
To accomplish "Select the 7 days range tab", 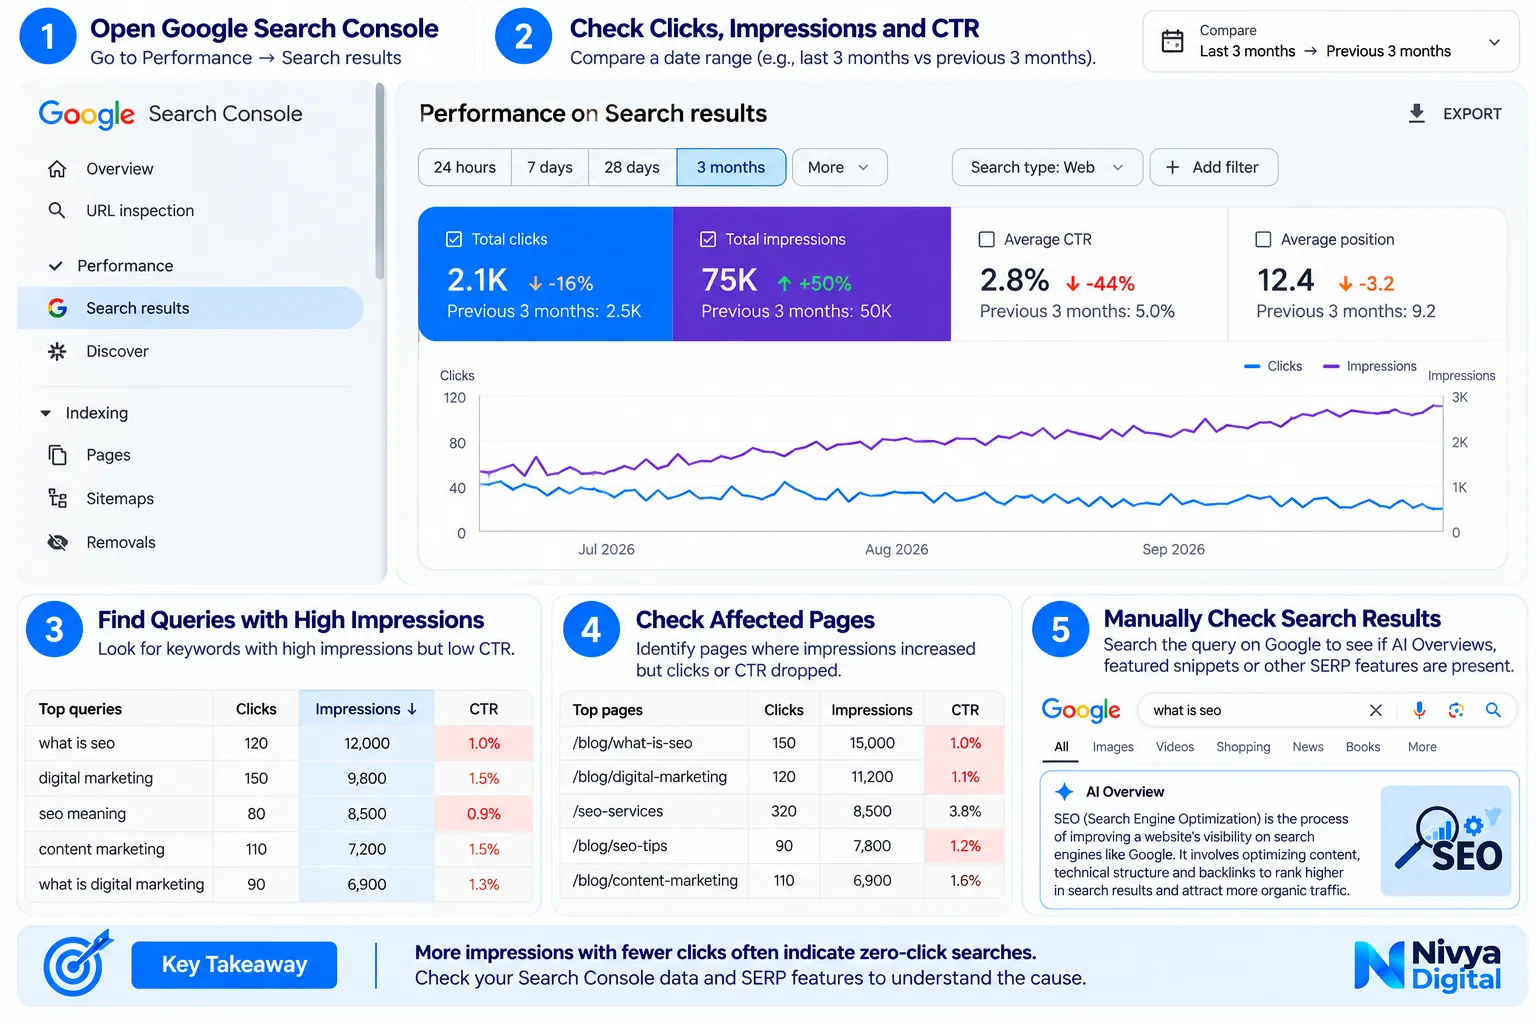I will coord(550,167).
